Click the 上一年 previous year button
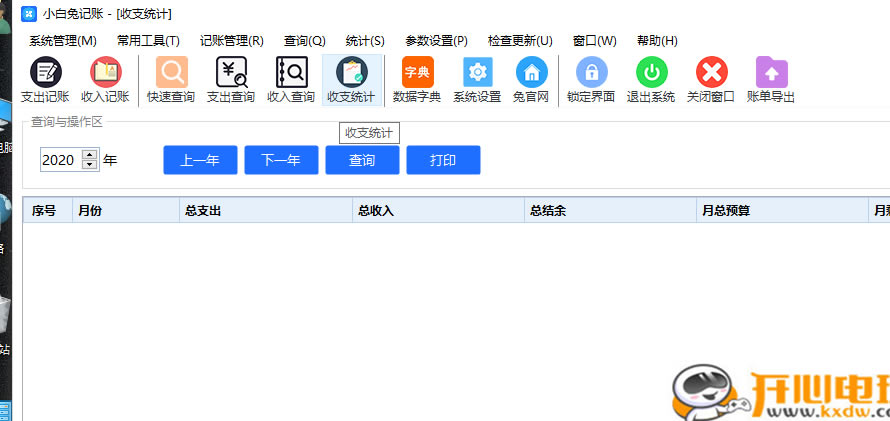 click(200, 160)
